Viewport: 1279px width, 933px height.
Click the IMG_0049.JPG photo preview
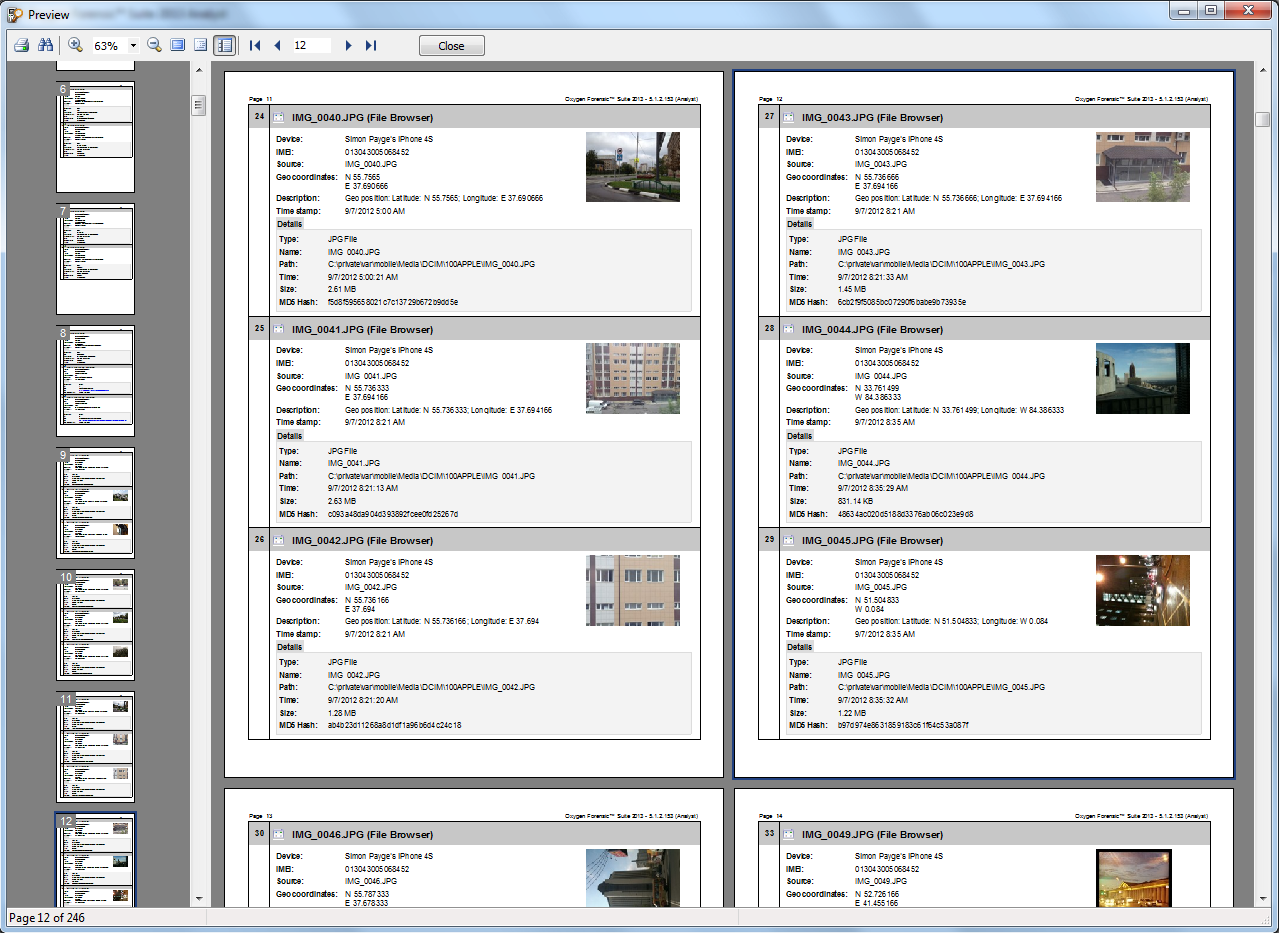pyautogui.click(x=1134, y=878)
